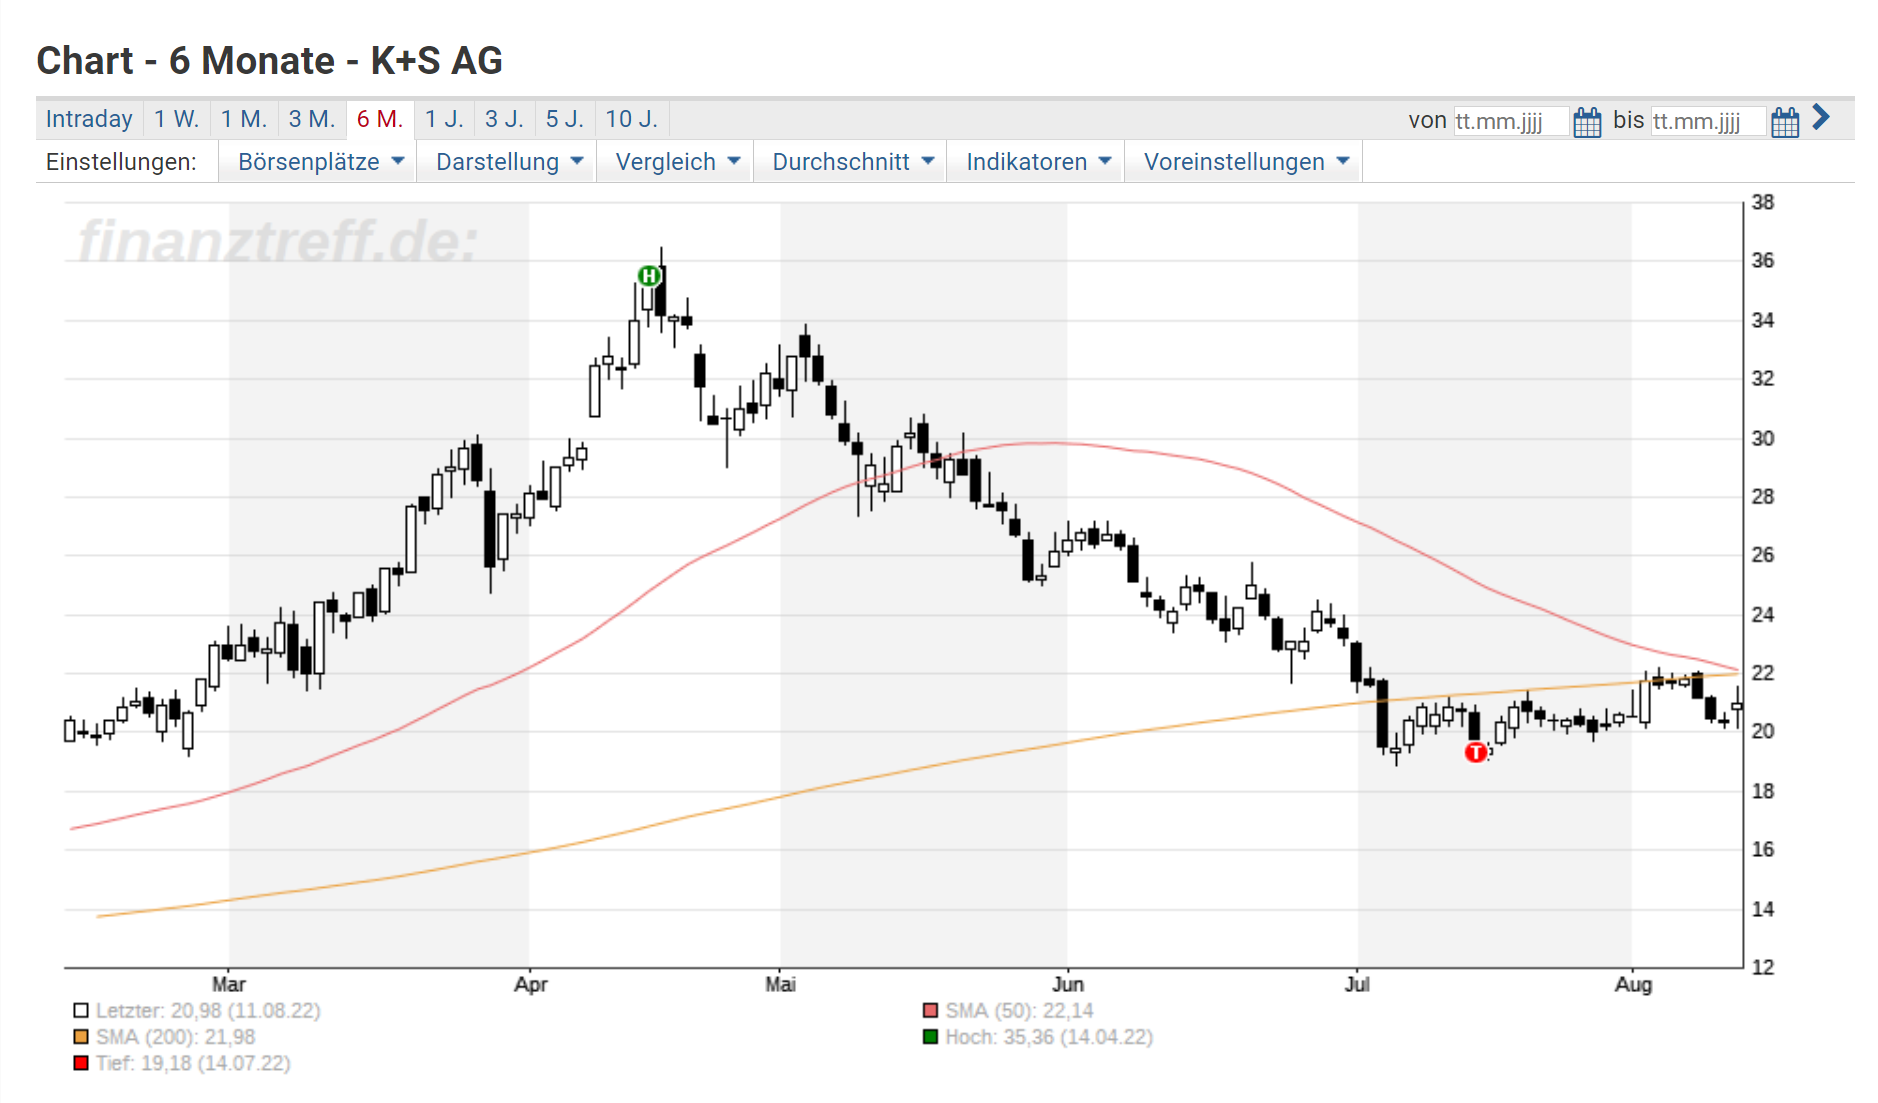This screenshot has width=1878, height=1103.
Task: Expand the Durchschnitt dropdown
Action: pos(852,162)
